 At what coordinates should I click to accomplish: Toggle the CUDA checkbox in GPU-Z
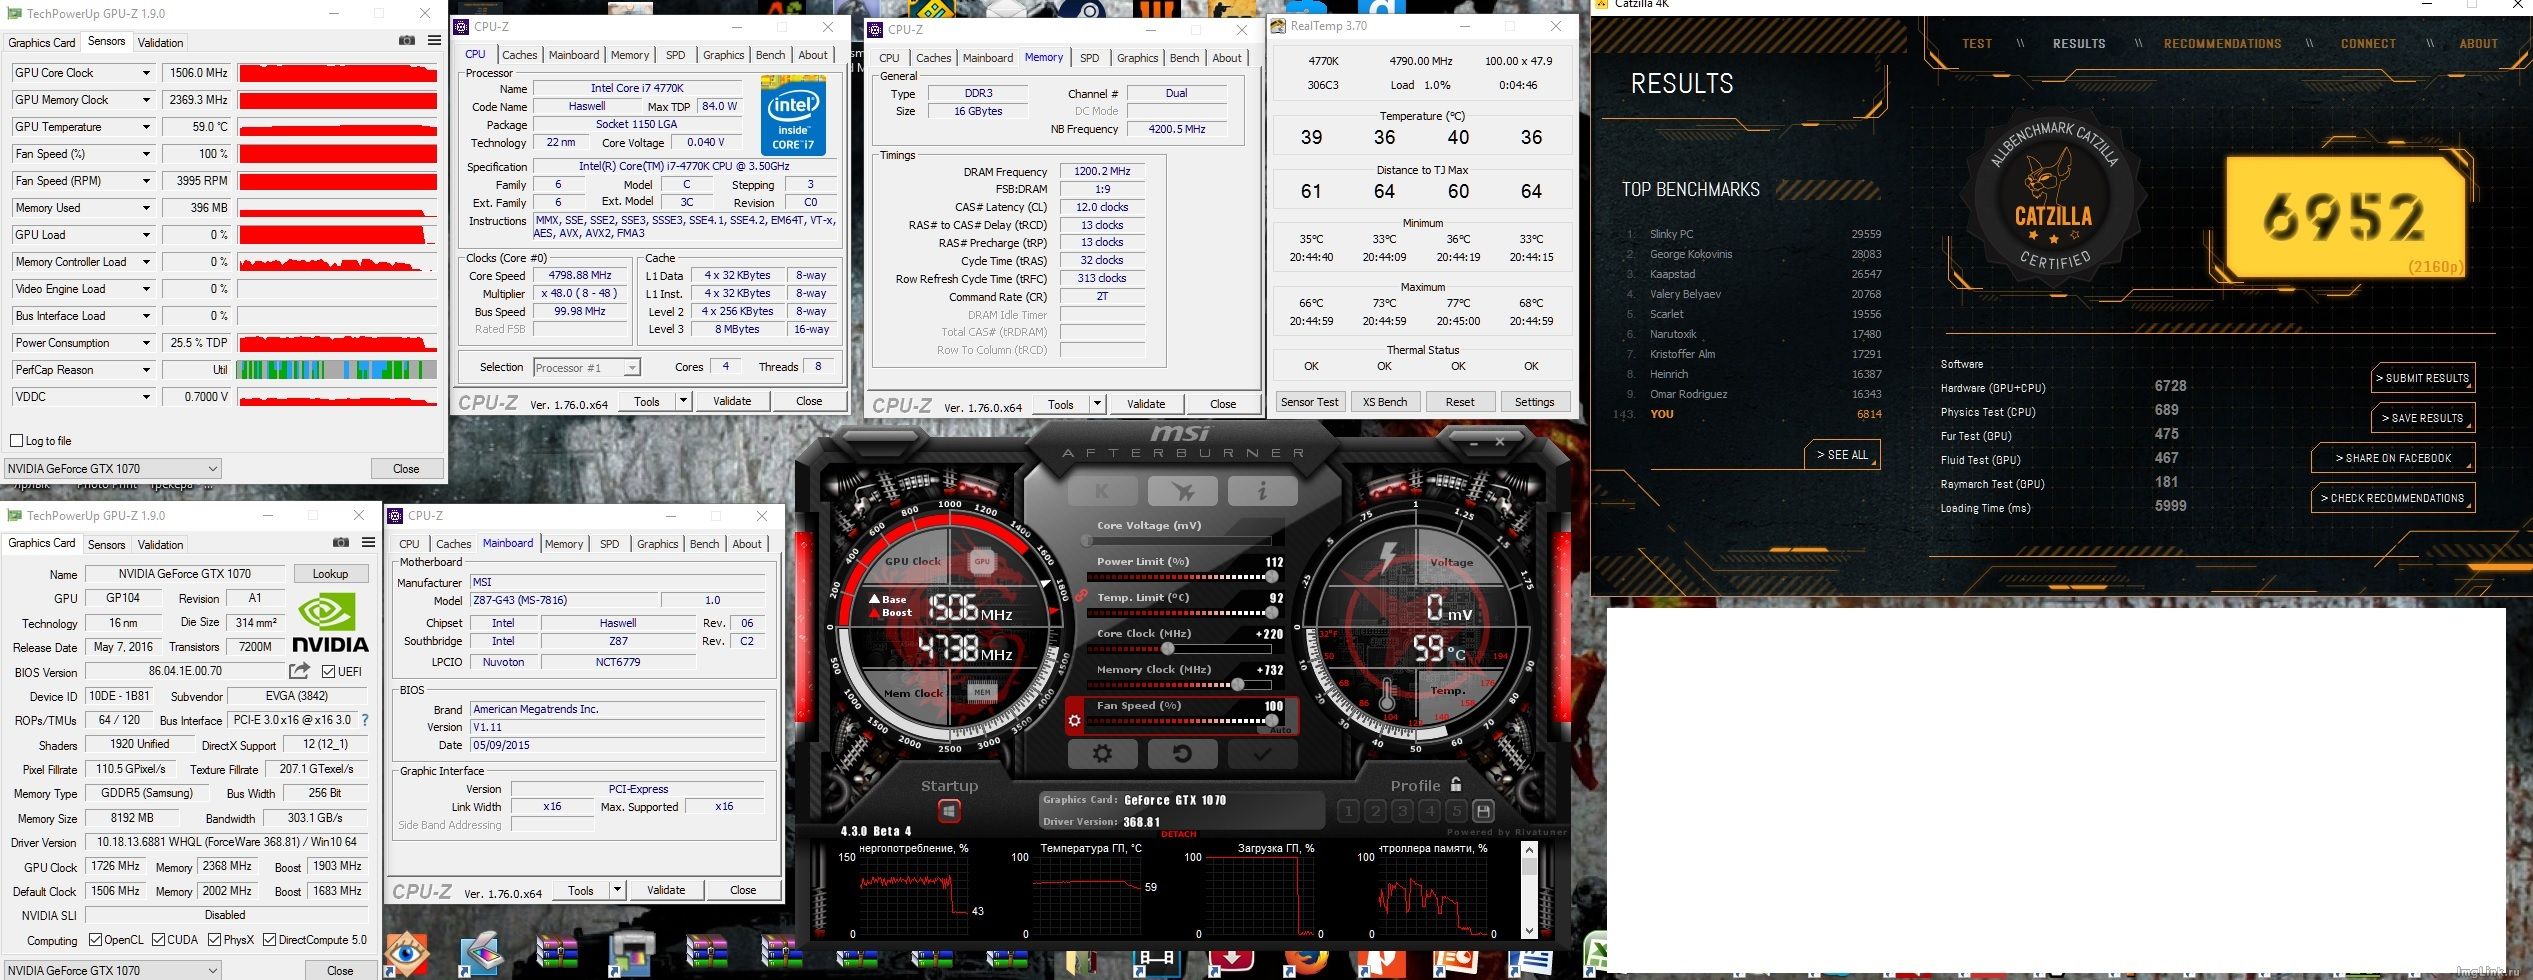(x=158, y=940)
